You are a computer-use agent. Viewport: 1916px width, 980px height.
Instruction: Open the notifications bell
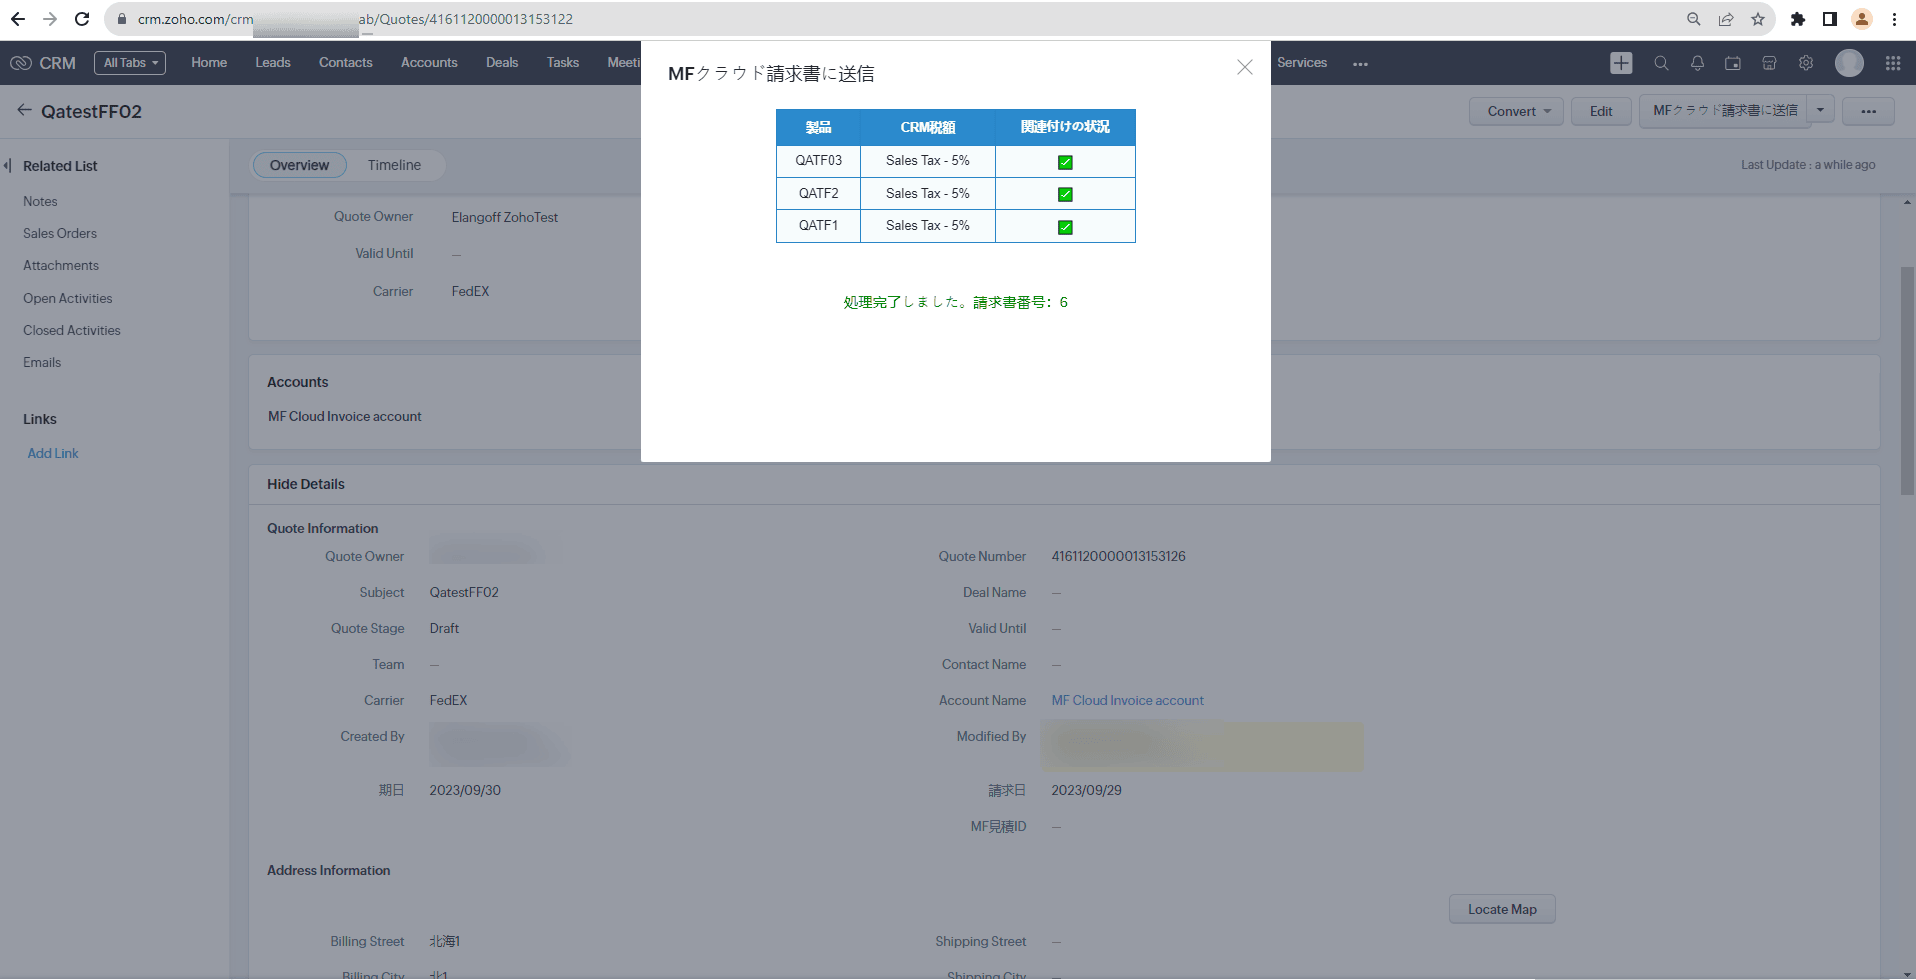coord(1697,63)
